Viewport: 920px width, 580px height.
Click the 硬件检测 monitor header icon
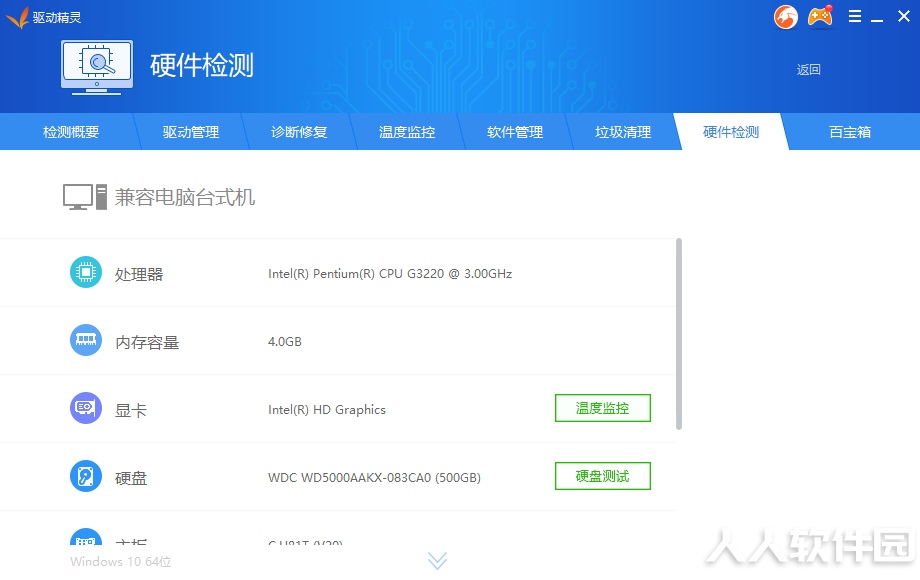(x=97, y=67)
